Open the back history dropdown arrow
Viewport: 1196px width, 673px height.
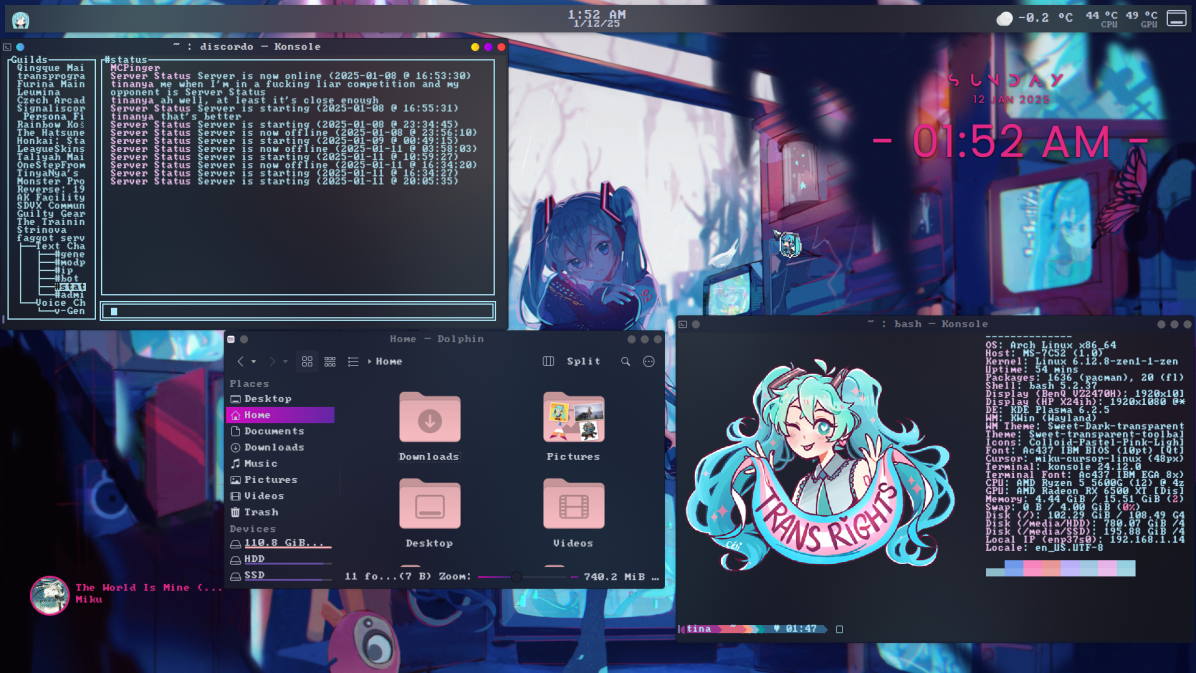click(254, 362)
